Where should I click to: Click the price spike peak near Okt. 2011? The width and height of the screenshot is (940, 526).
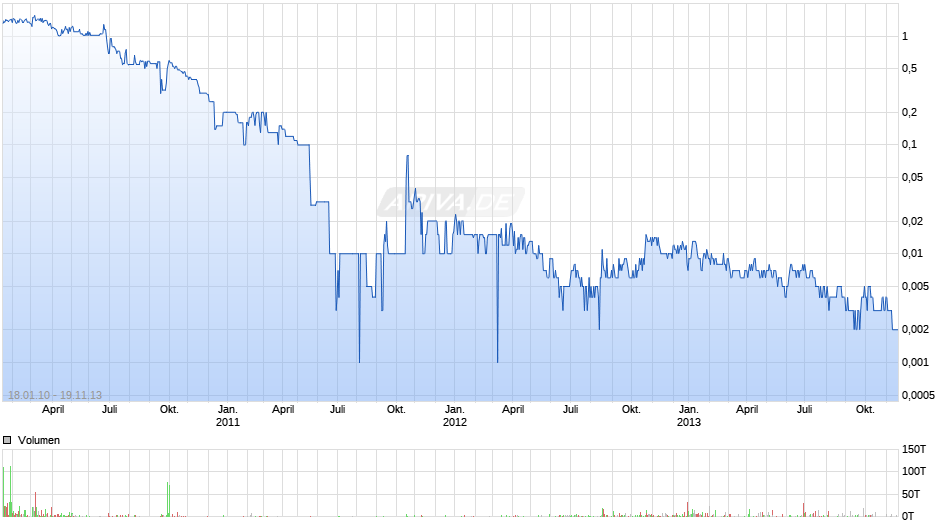click(x=408, y=156)
